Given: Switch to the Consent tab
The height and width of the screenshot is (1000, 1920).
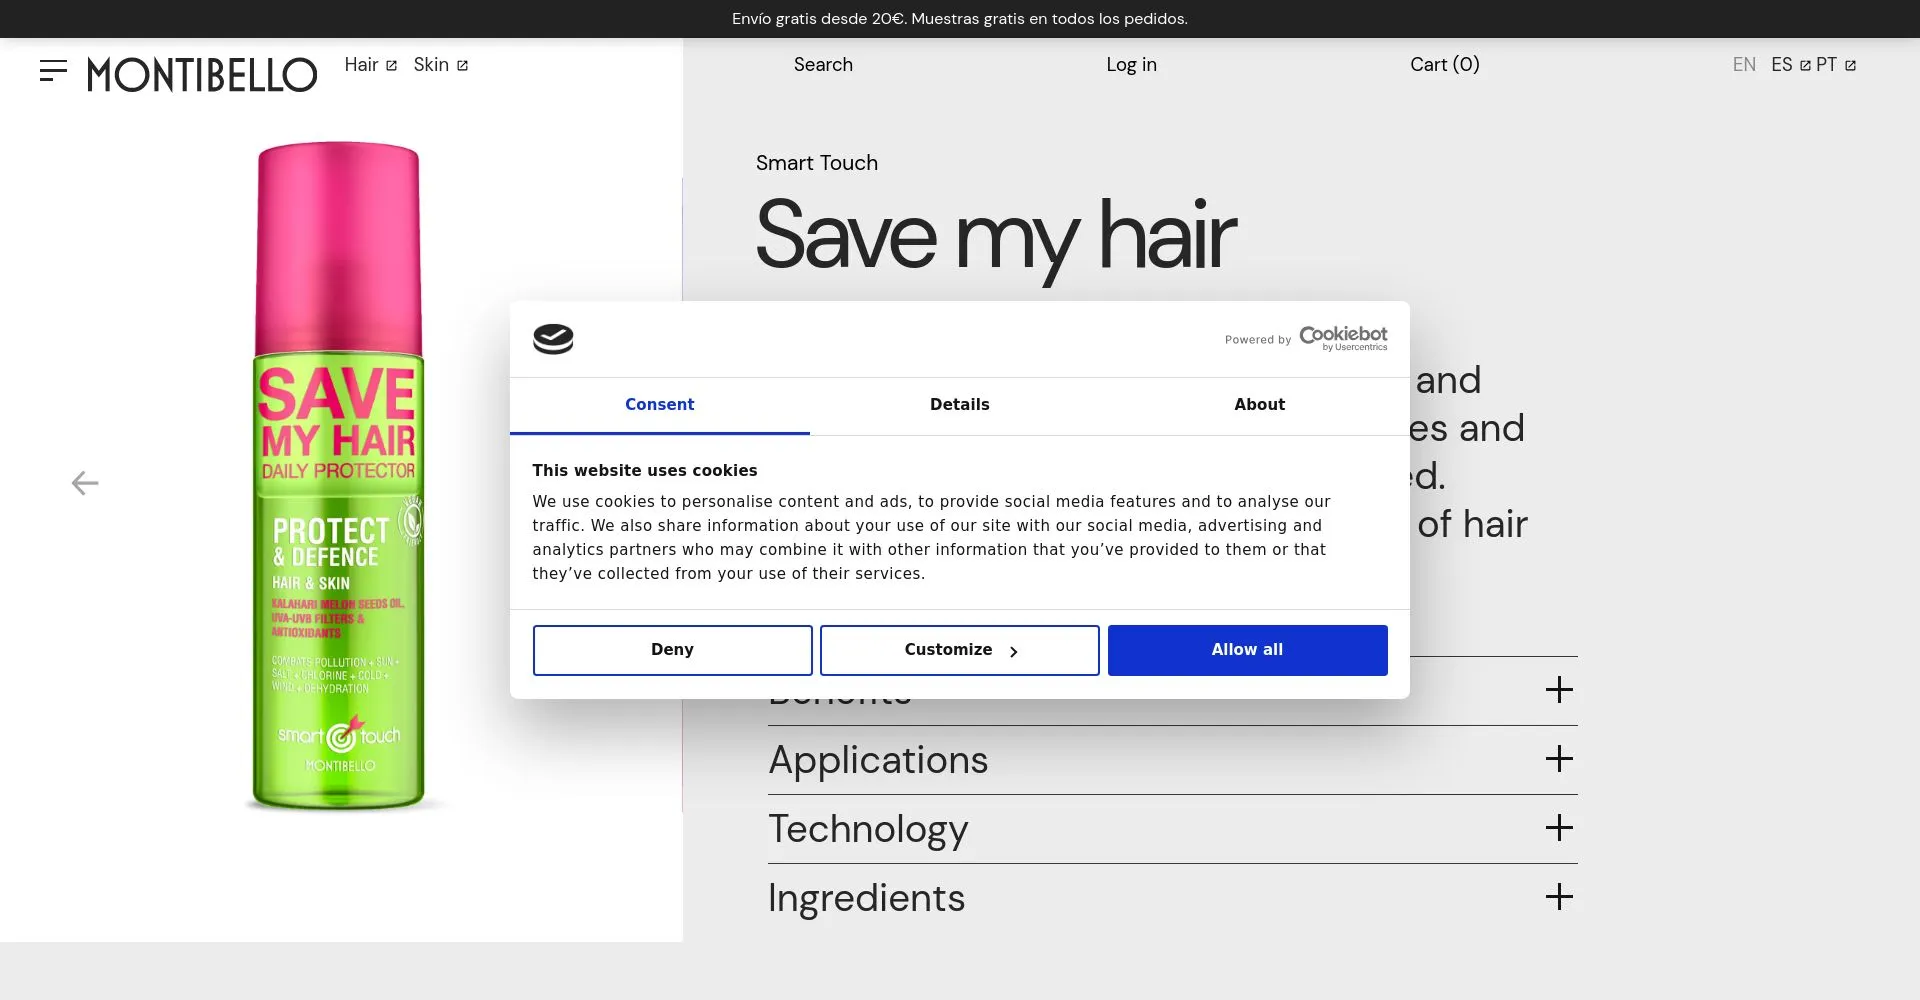Looking at the screenshot, I should coord(660,405).
